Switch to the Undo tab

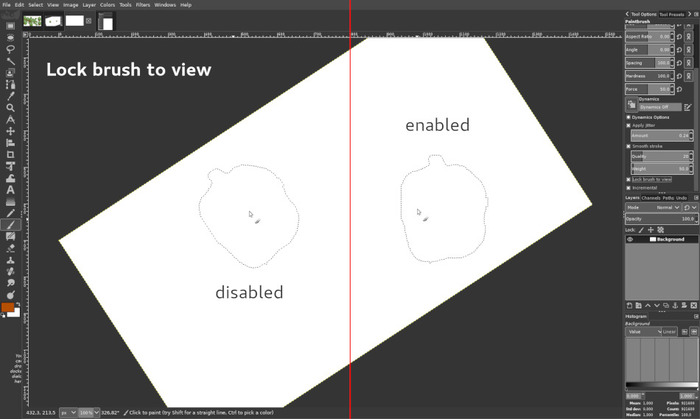click(681, 198)
